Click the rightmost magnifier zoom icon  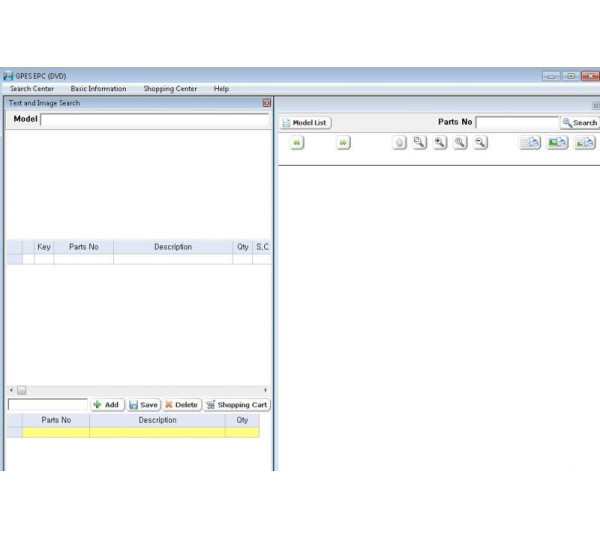pyautogui.click(x=481, y=143)
